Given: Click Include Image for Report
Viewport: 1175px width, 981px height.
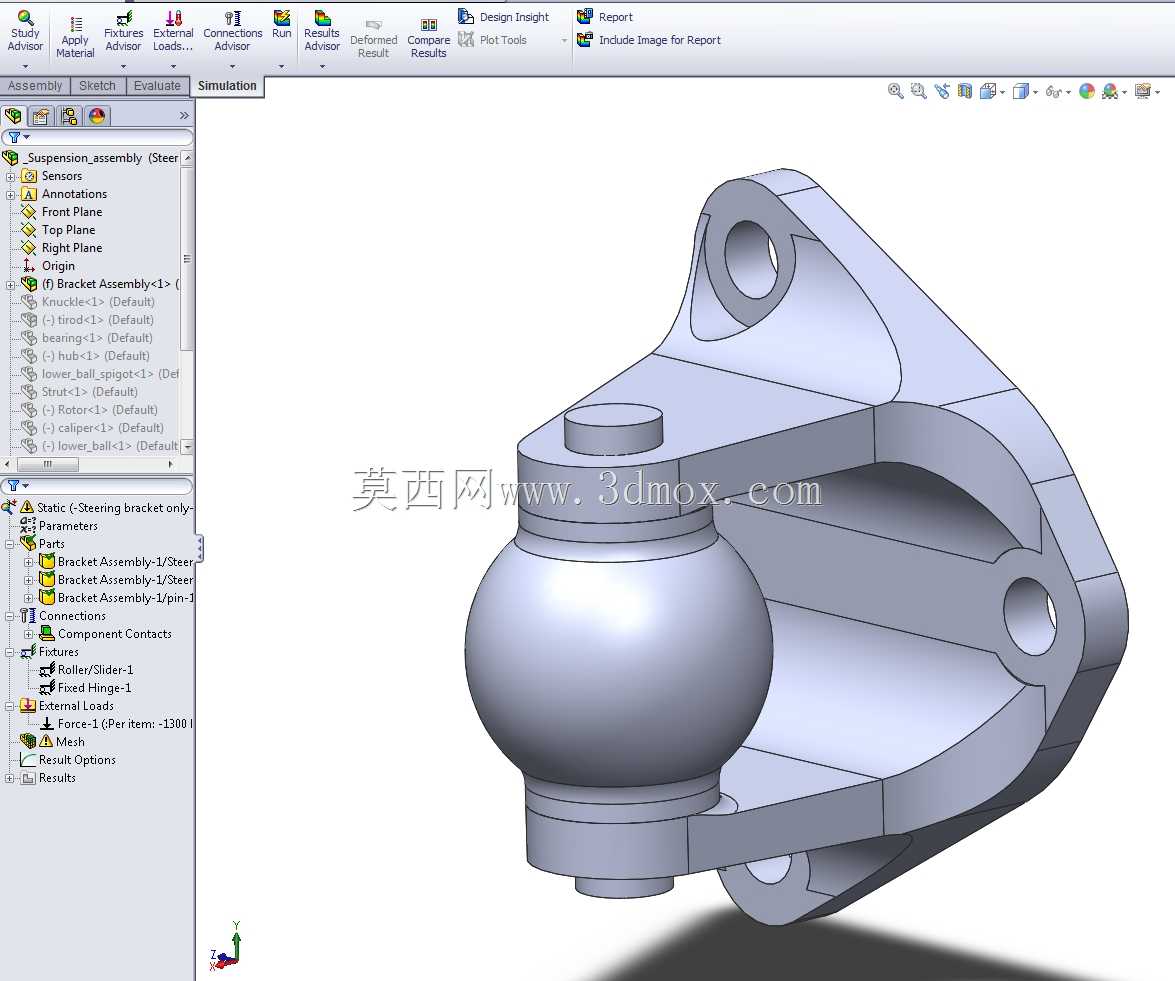Looking at the screenshot, I should coord(649,40).
